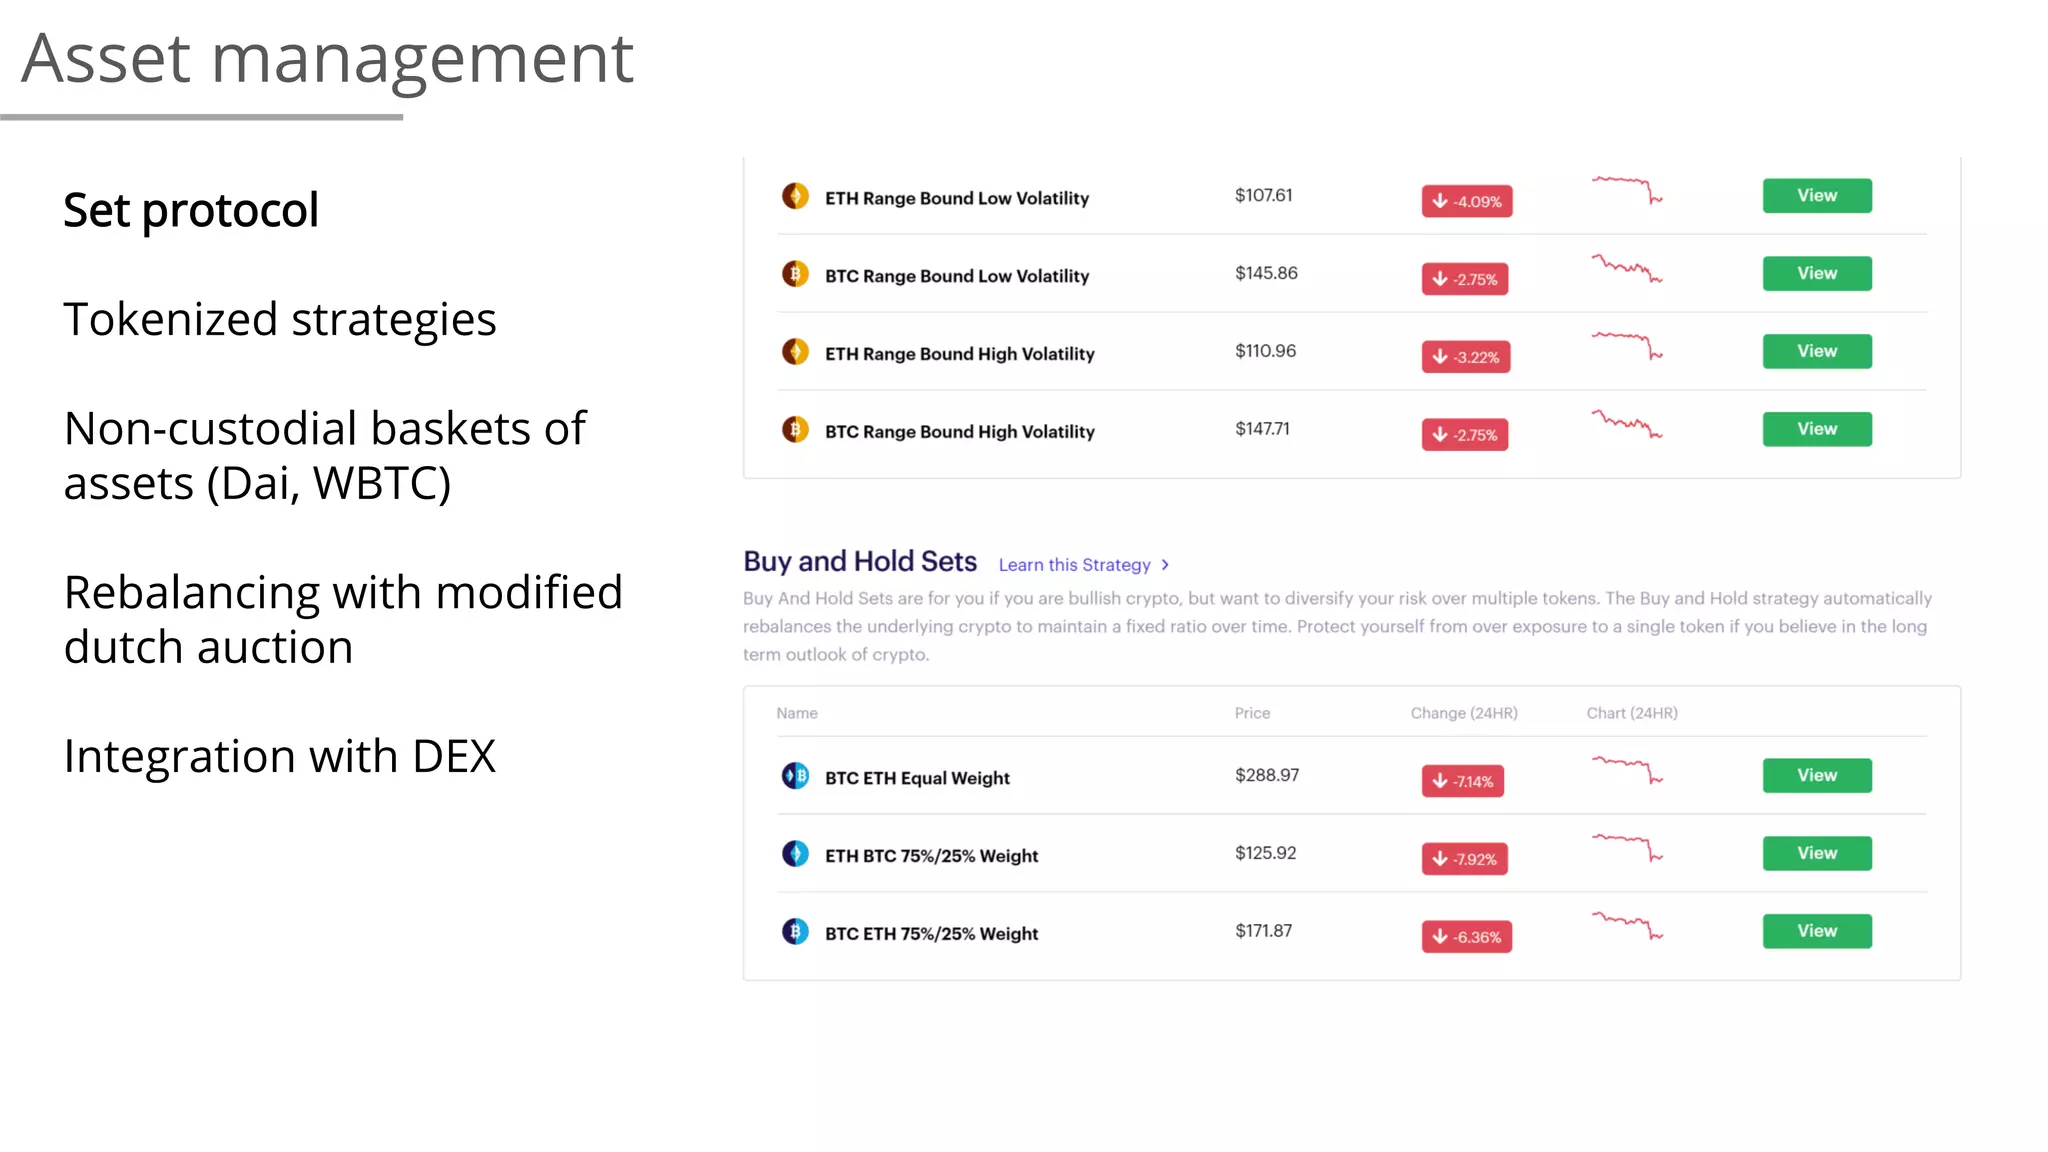Click the BTC Range Bound Low Volatility coin icon
Screen dimensions: 2048x1152
[795, 274]
